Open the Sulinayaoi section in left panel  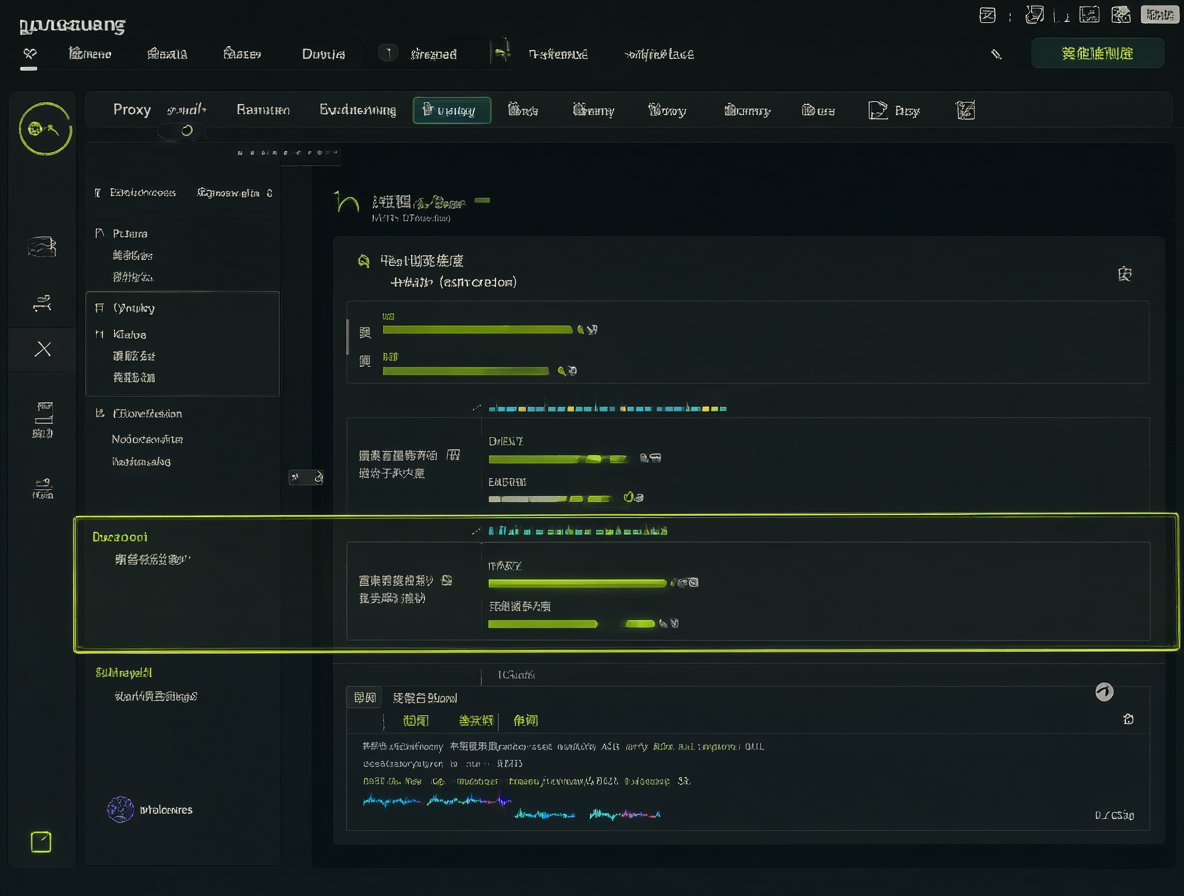(124, 672)
